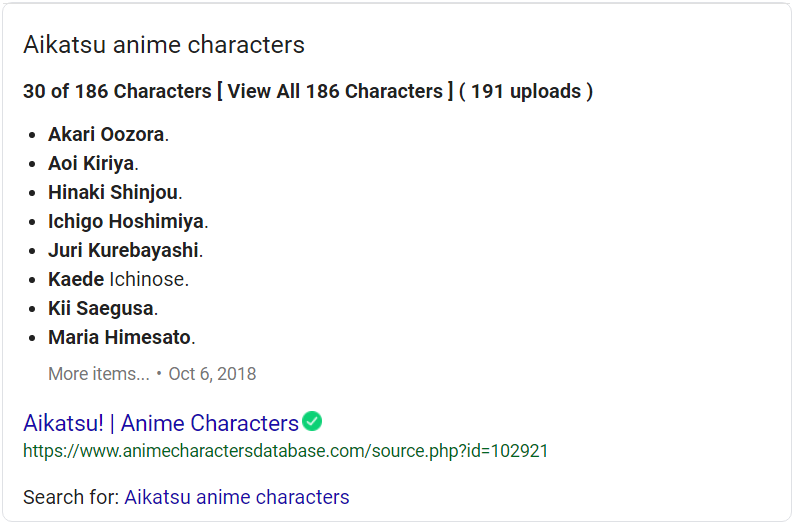Screen dimensions: 793x525
Task: Select Kii Saegusa in the character list
Action: [101, 308]
